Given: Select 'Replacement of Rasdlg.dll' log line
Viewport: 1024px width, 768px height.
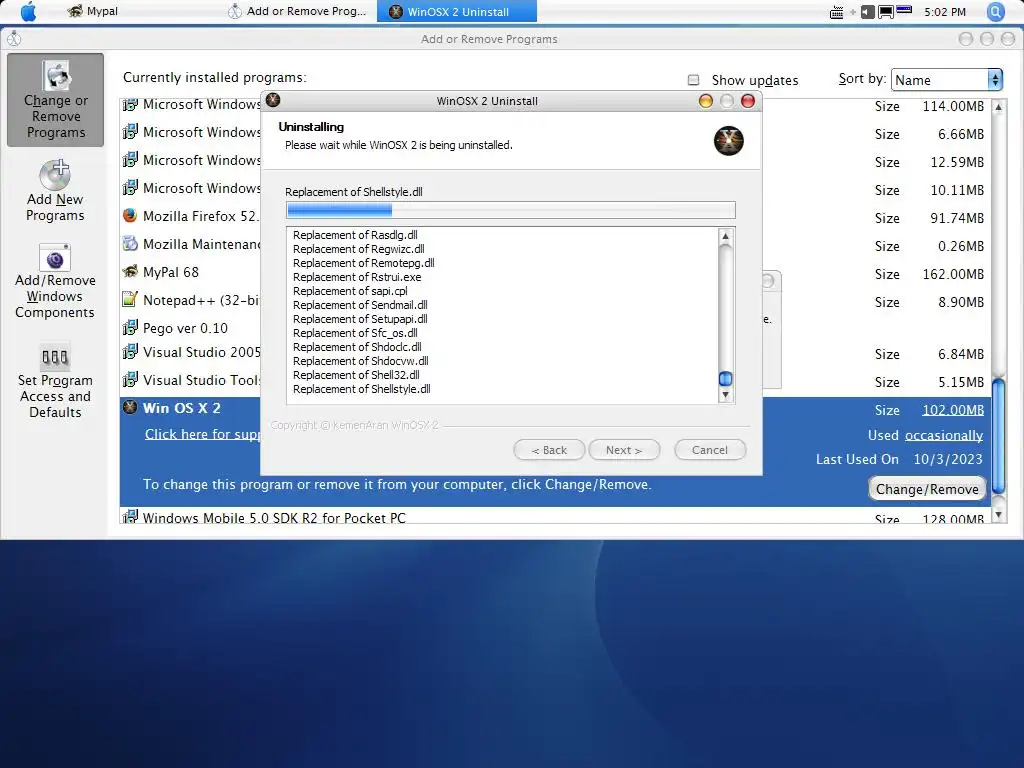Looking at the screenshot, I should [355, 235].
